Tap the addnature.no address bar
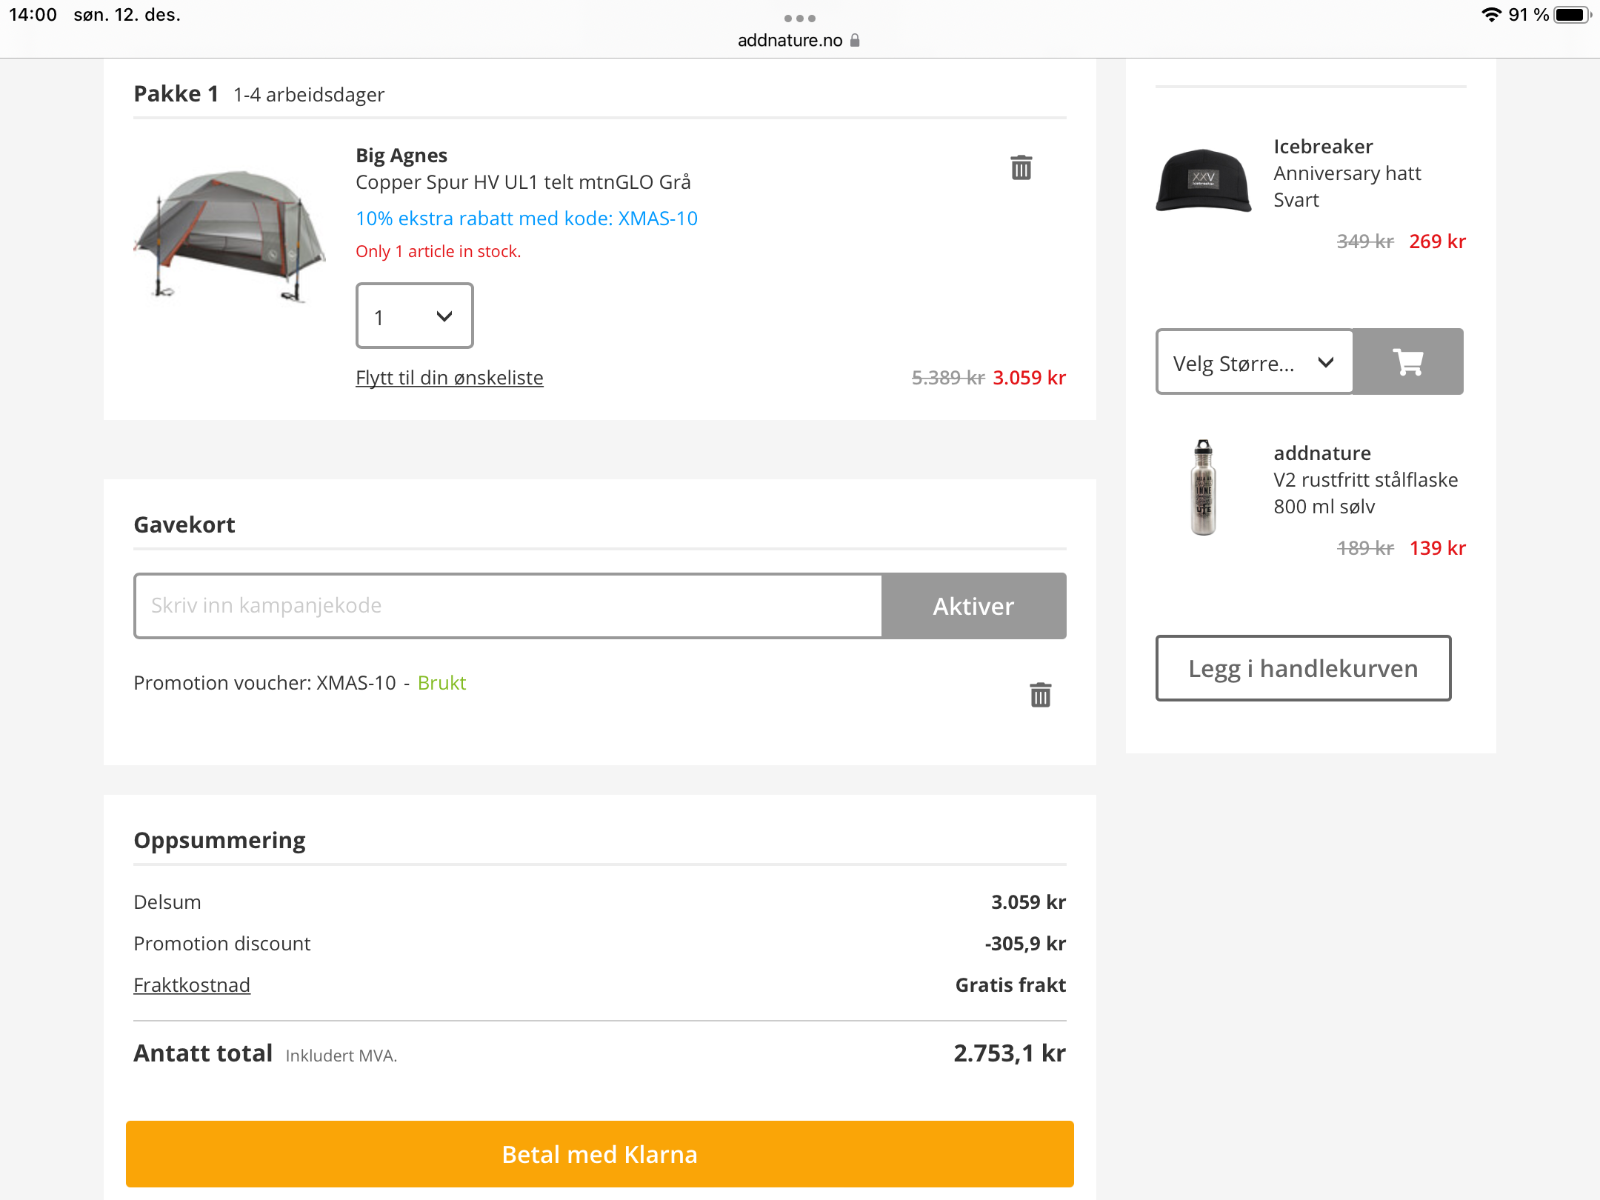Viewport: 1600px width, 1200px height. [x=790, y=41]
